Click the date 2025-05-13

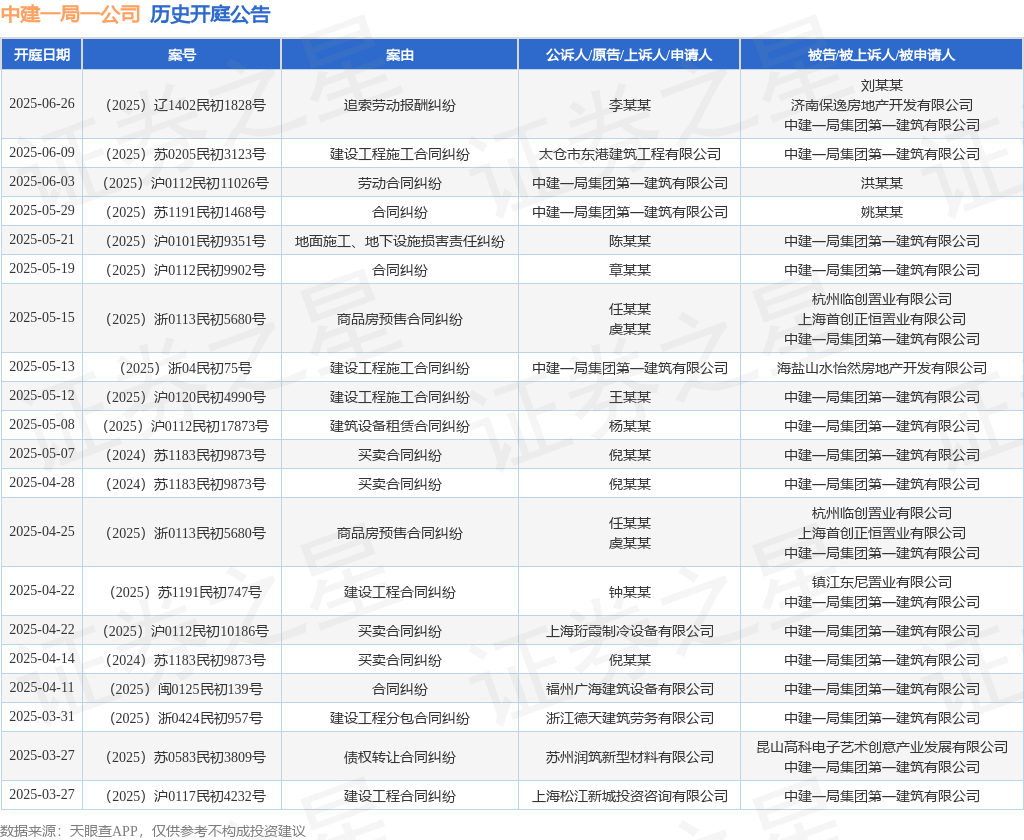[42, 366]
